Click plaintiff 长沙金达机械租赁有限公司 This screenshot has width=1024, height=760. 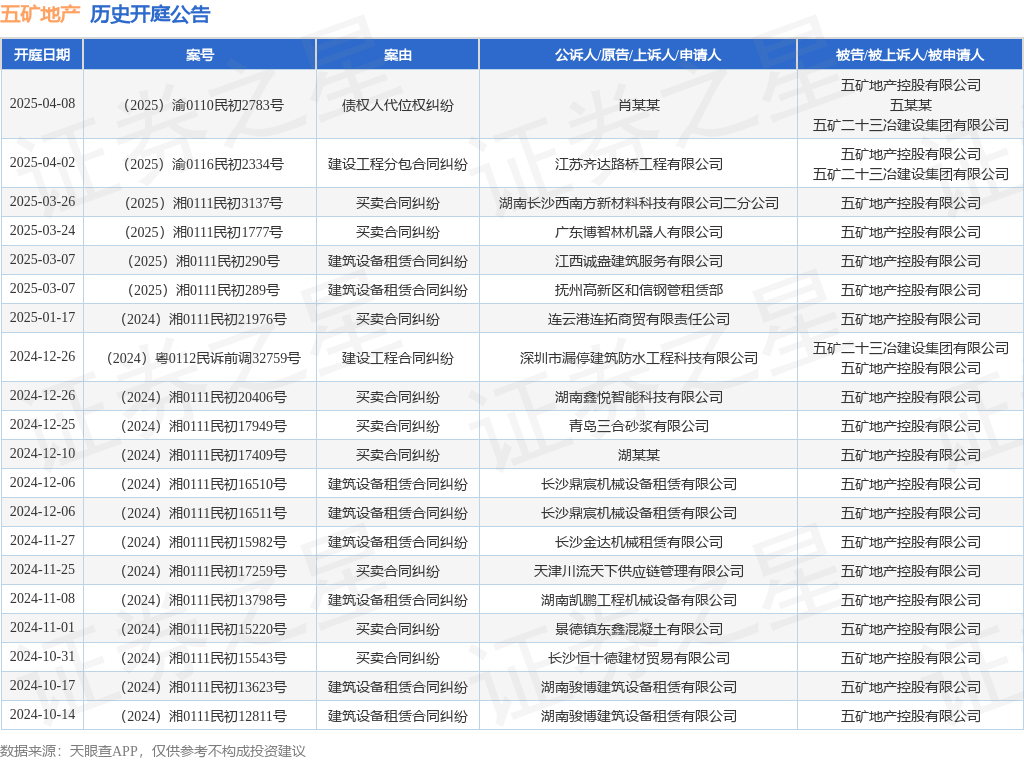(639, 542)
